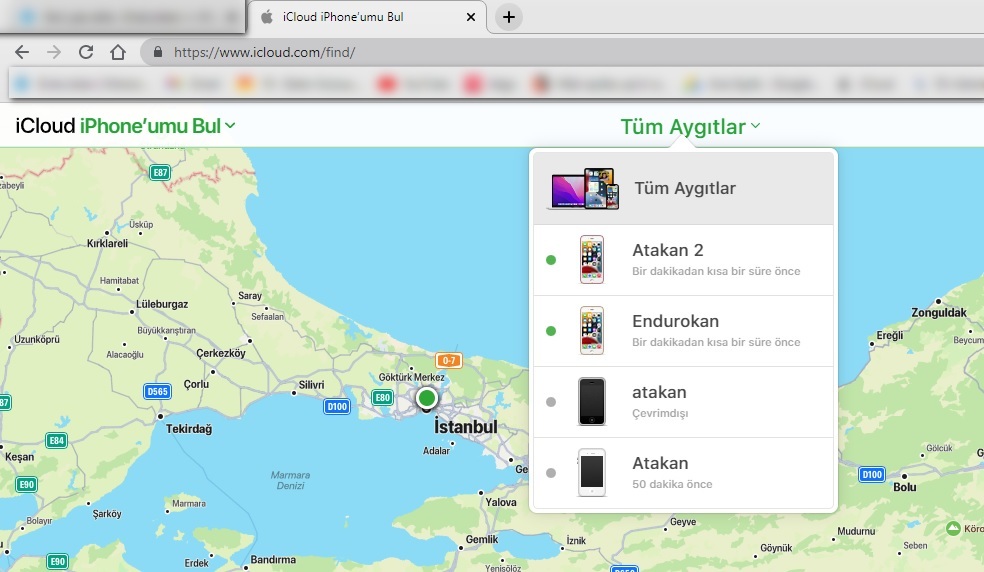984x572 pixels.
Task: Click the green online dot for Atakan 2
Action: point(551,260)
